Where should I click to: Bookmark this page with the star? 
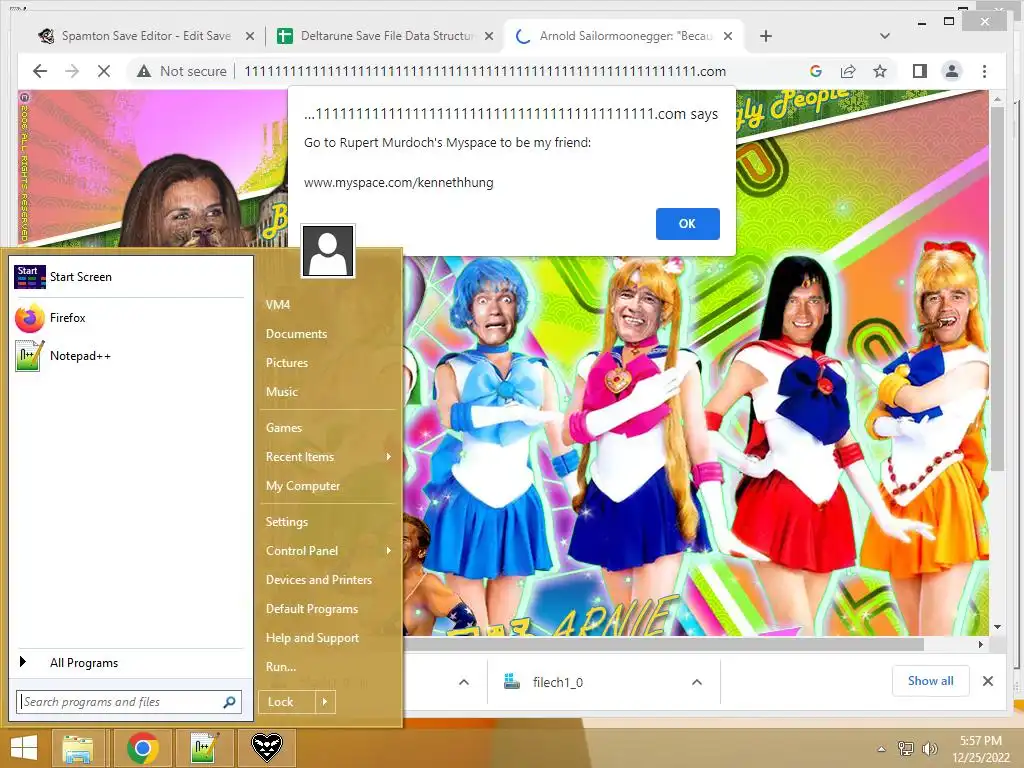point(880,71)
